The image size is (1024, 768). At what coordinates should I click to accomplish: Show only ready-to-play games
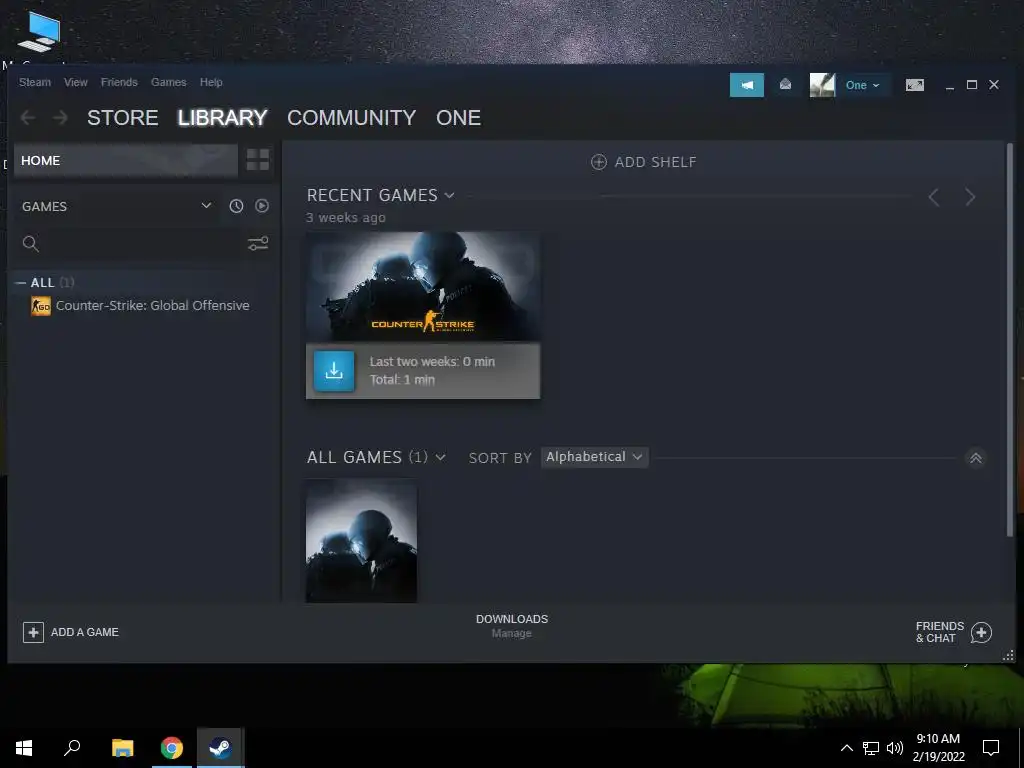(262, 206)
